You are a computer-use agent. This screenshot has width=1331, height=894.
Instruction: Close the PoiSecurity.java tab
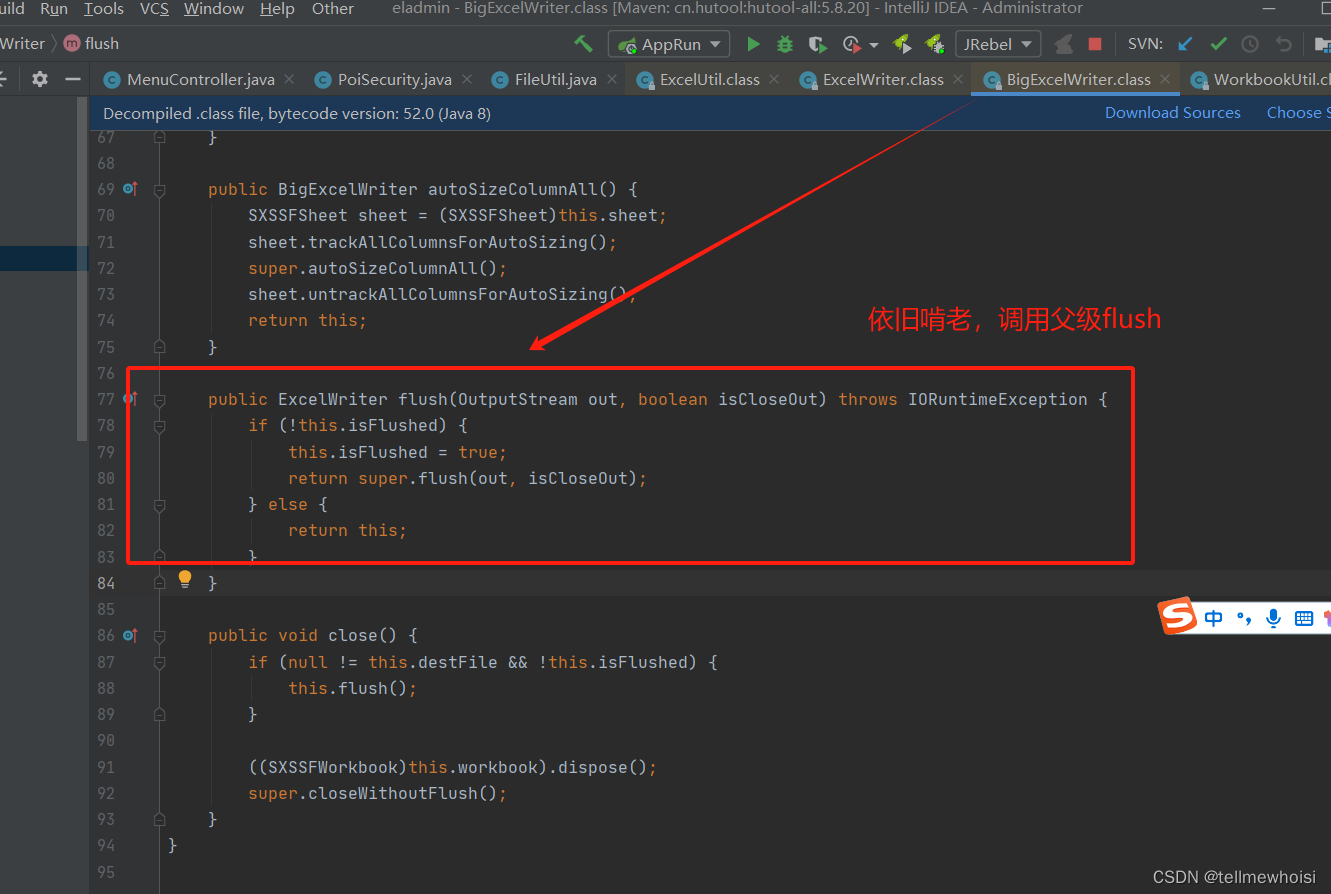coord(466,79)
